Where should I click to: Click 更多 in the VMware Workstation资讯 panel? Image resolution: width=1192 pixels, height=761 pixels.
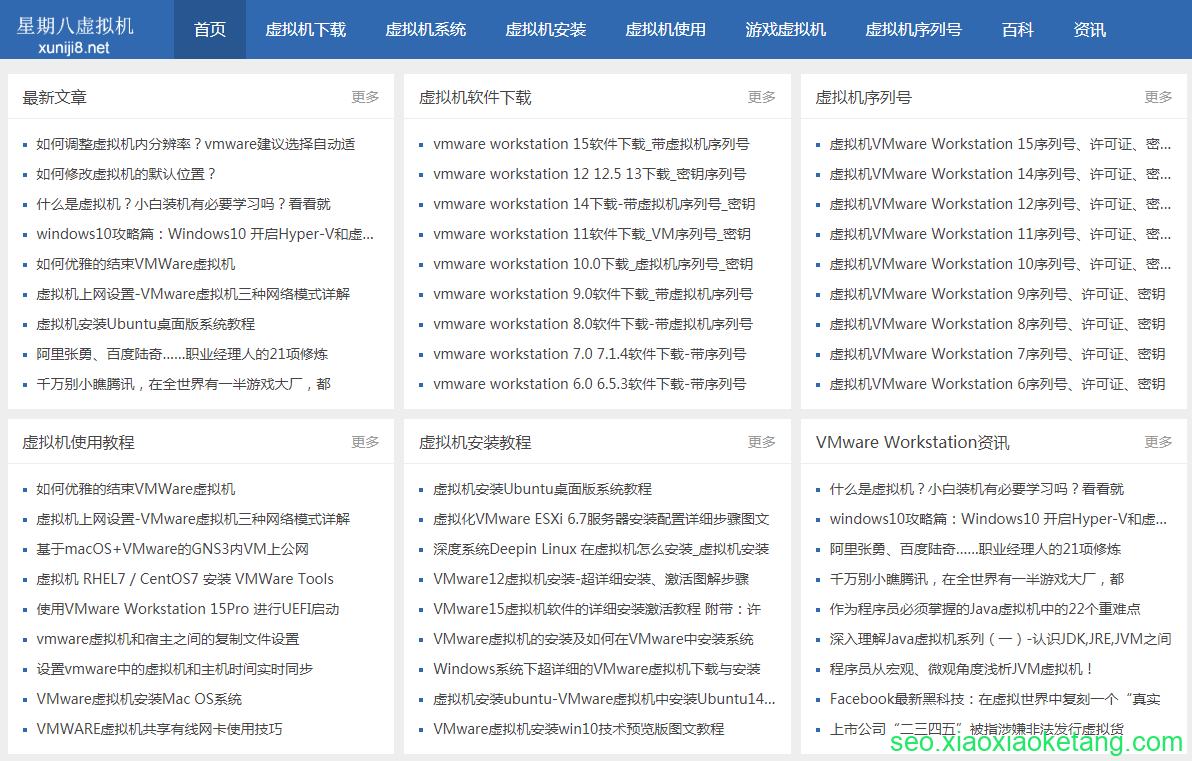coord(1159,442)
